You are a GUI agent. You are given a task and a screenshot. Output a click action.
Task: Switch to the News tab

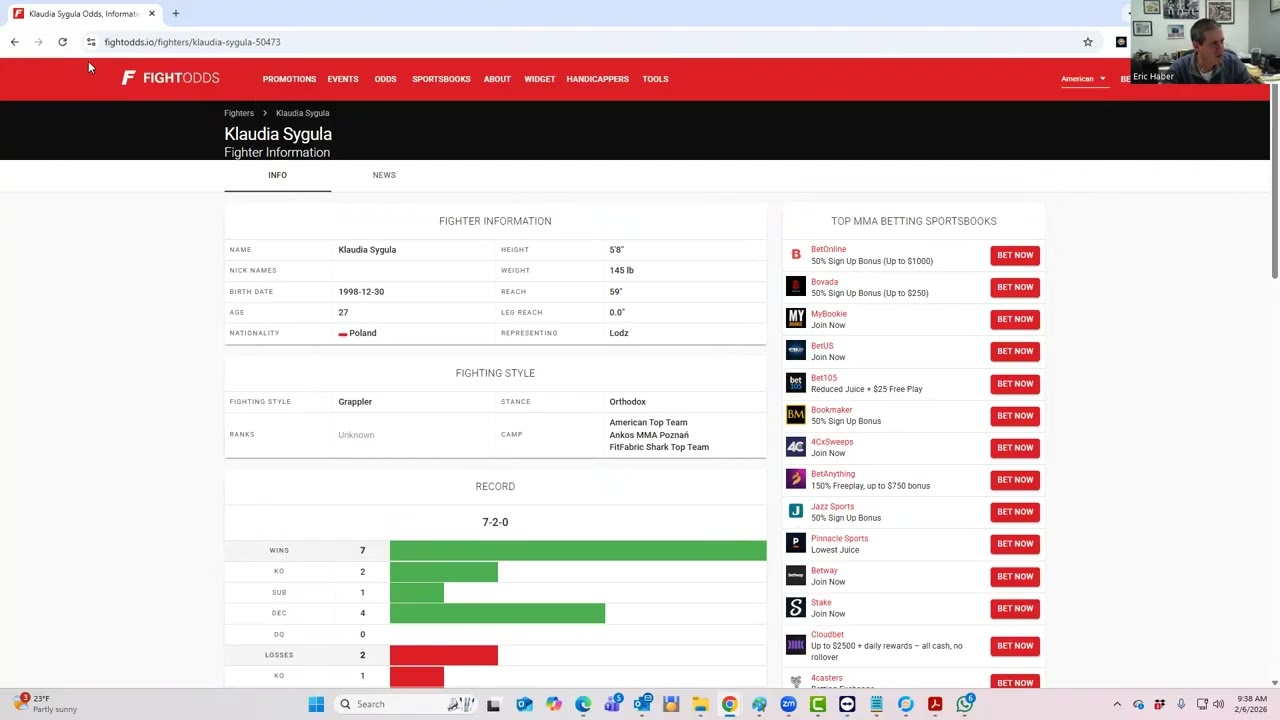tap(384, 175)
